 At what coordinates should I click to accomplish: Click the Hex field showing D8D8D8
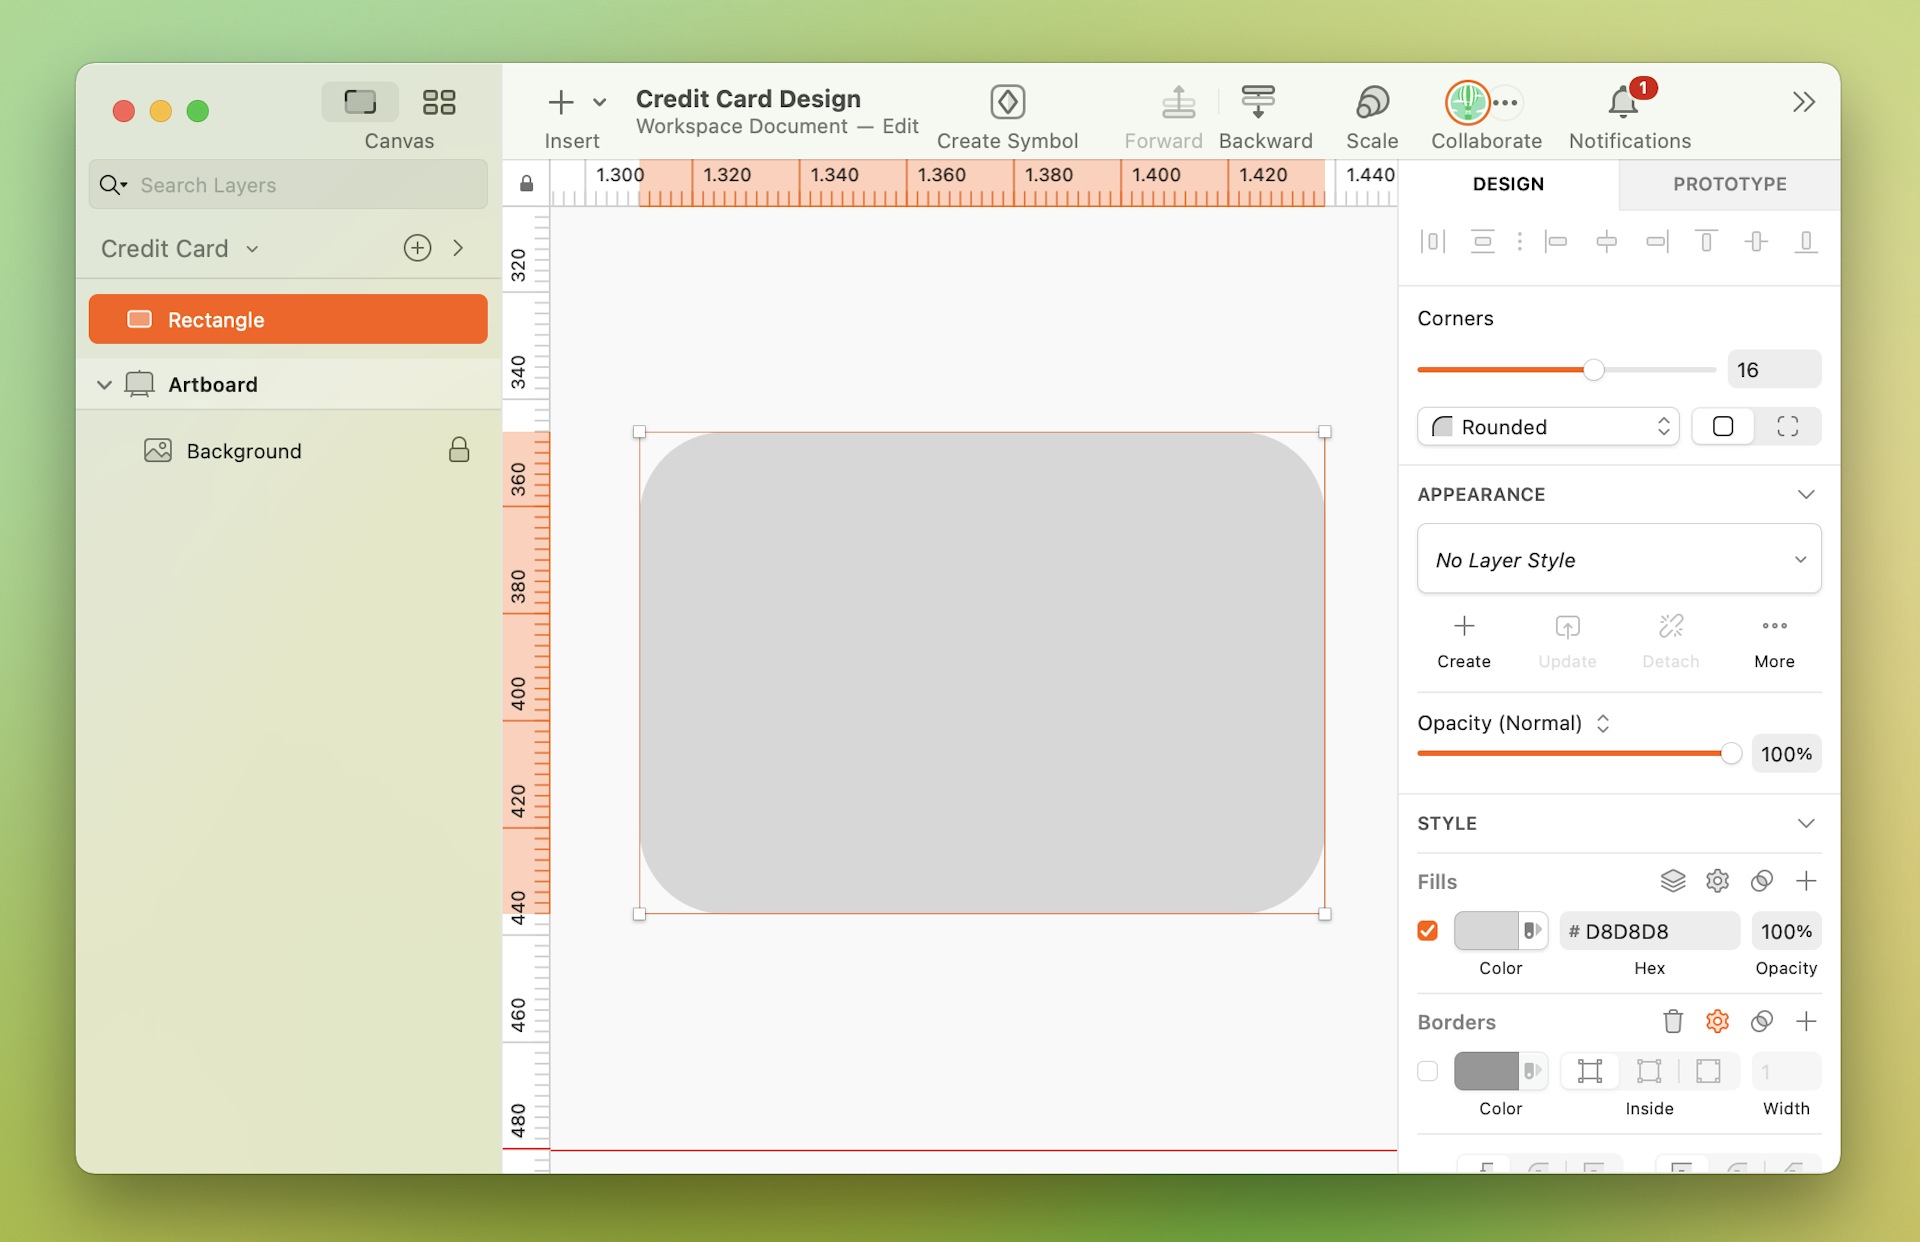(1648, 930)
